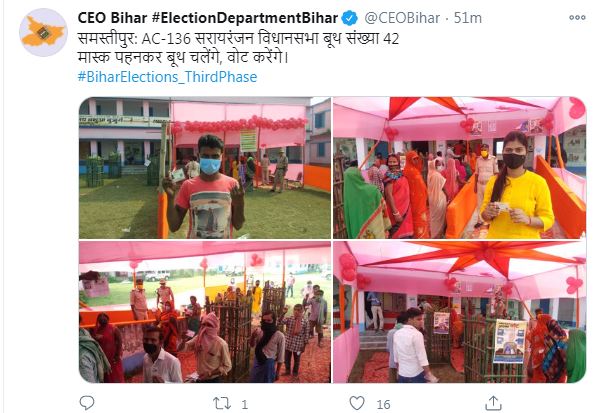Open the share tweet icon
595x413 pixels.
tap(493, 403)
